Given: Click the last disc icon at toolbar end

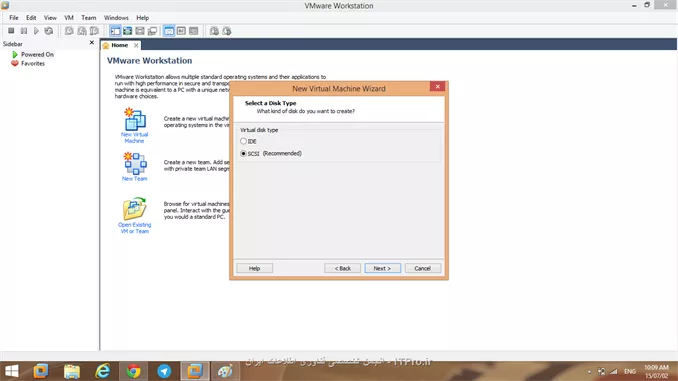Looking at the screenshot, I should pyautogui.click(x=227, y=31).
